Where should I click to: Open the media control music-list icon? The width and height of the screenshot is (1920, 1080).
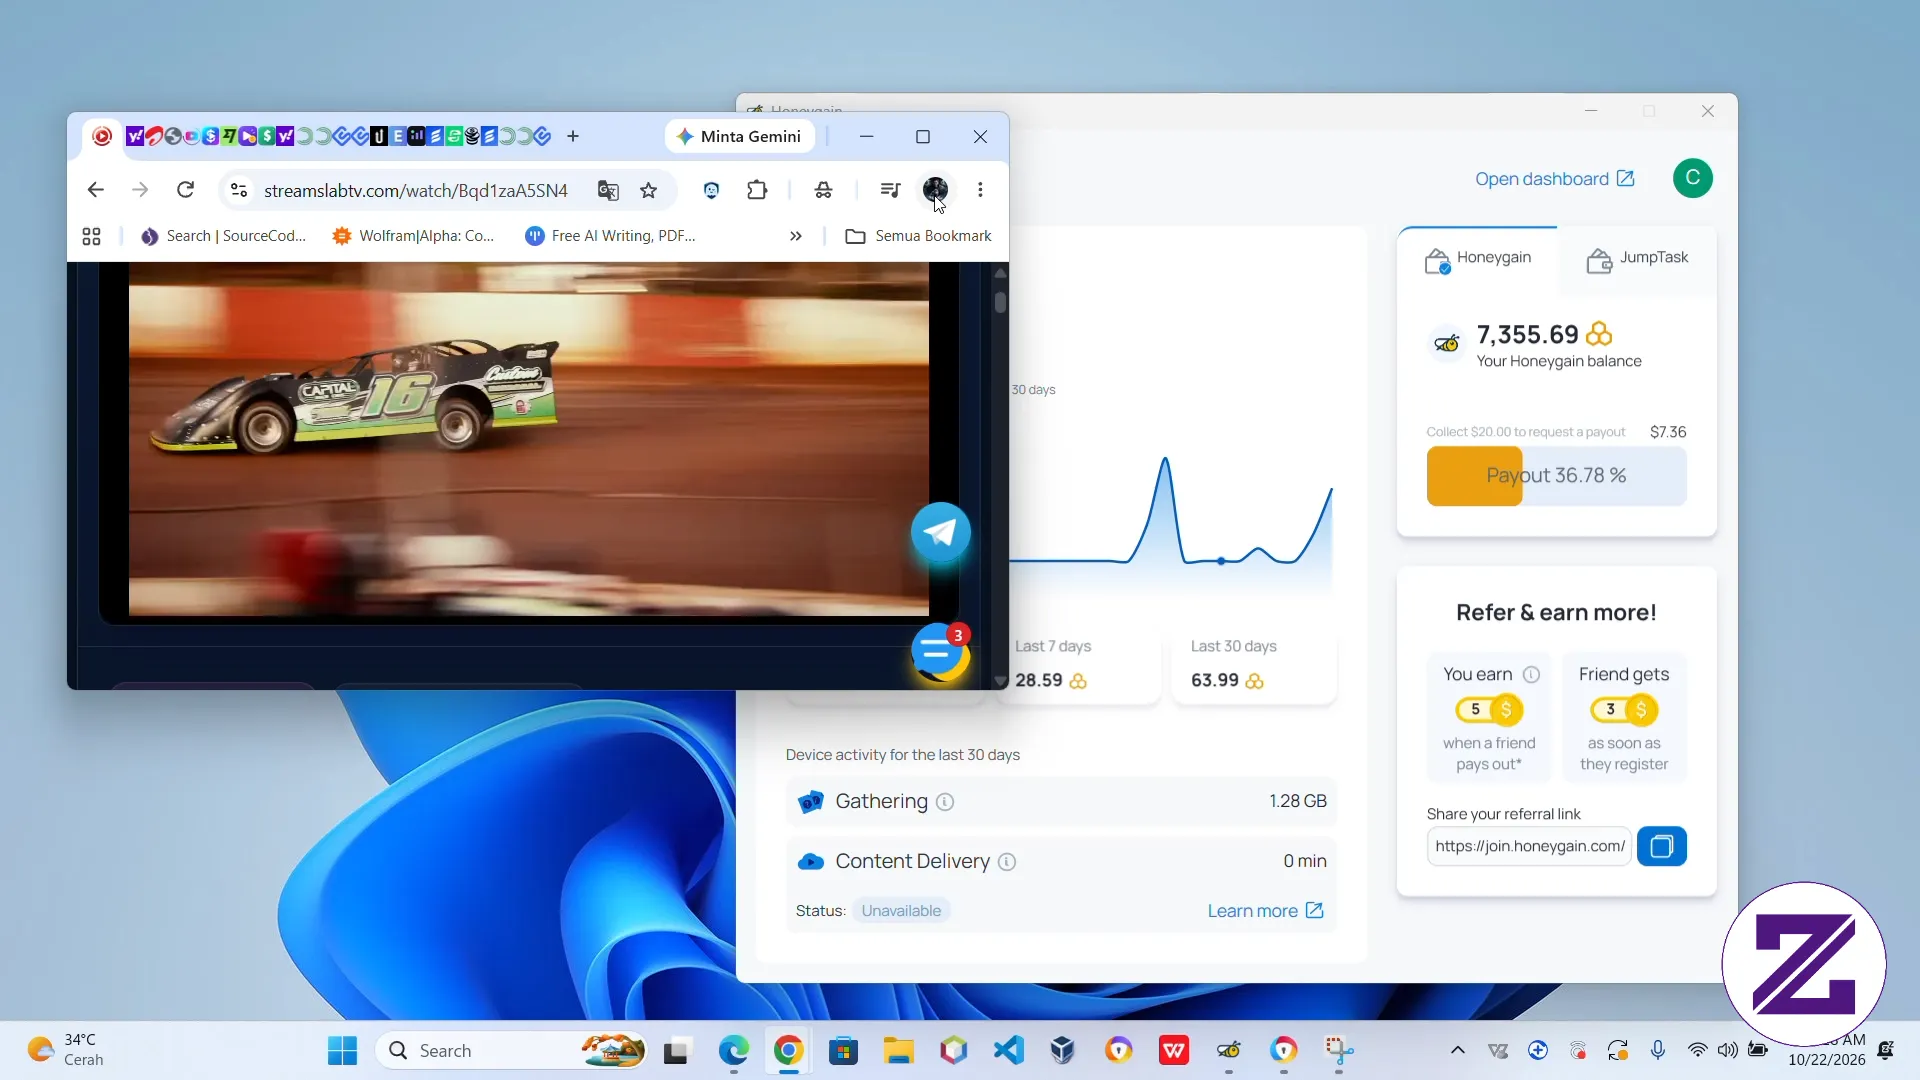(890, 190)
